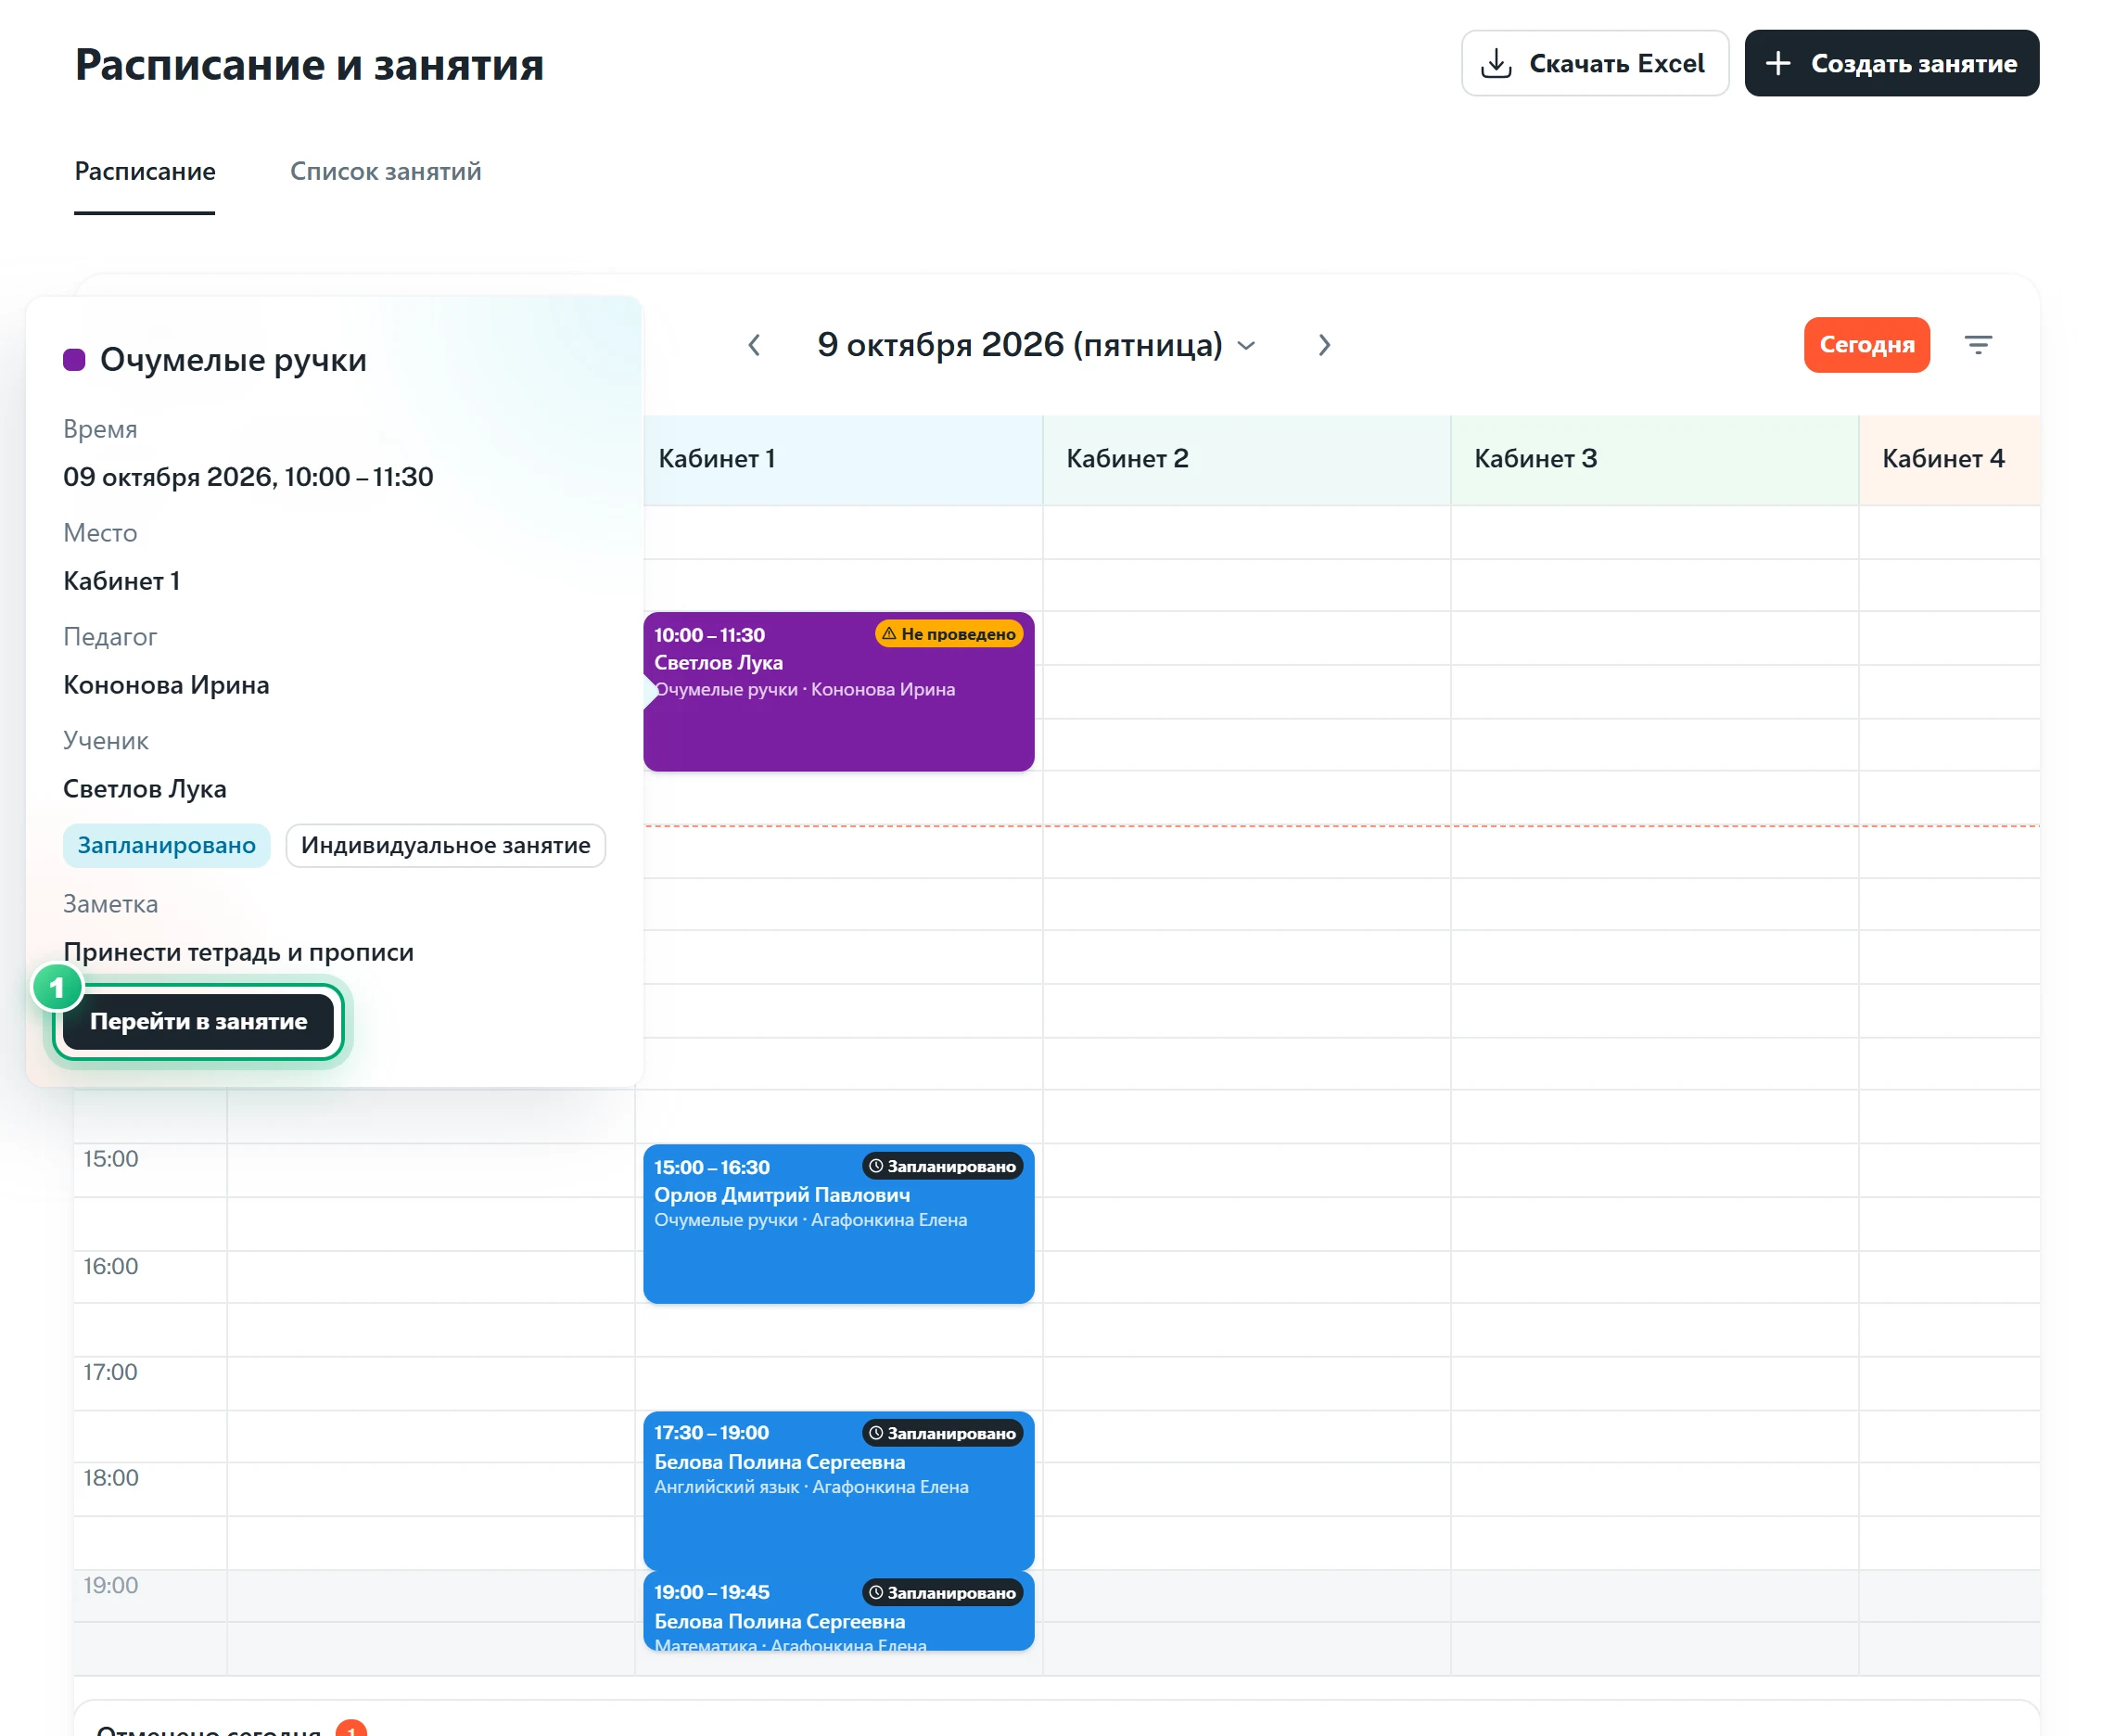
Task: Click the note Принести тетрадь и прописи
Action: tap(238, 952)
